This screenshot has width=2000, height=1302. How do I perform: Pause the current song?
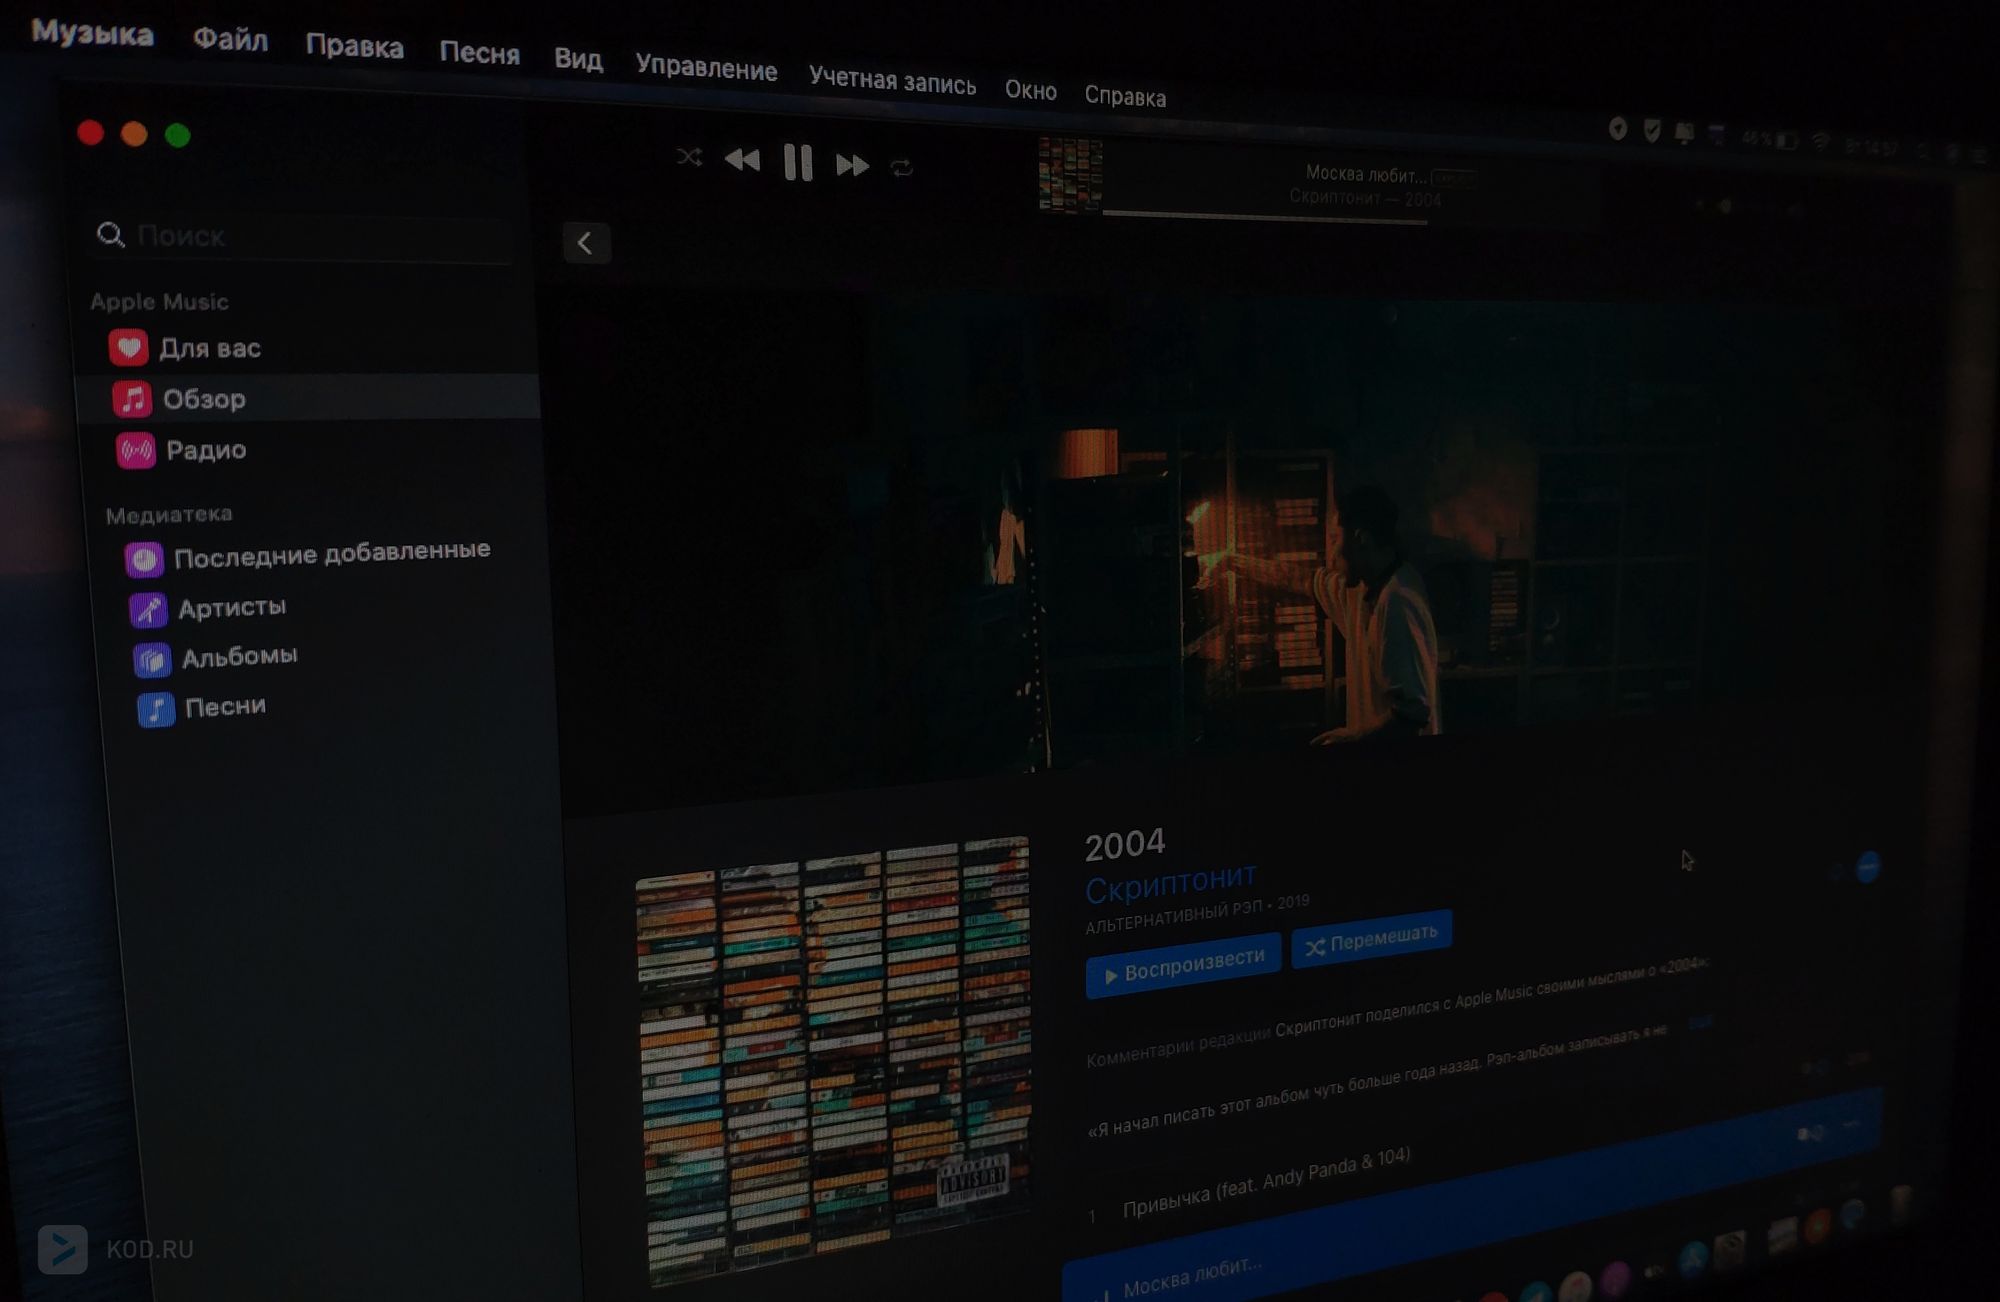(x=798, y=162)
